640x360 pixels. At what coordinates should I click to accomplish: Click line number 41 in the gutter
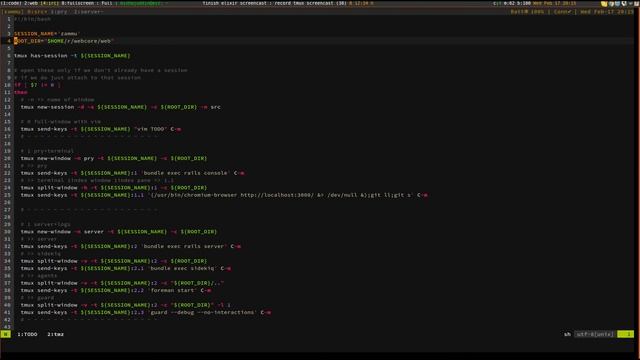click(x=7, y=313)
